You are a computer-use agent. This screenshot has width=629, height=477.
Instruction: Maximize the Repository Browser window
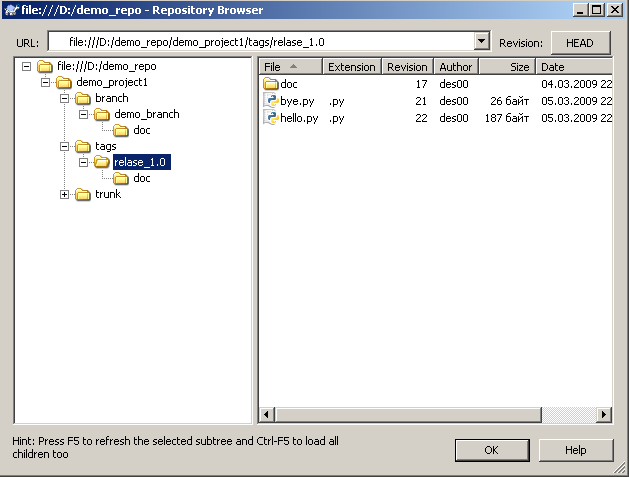click(597, 10)
